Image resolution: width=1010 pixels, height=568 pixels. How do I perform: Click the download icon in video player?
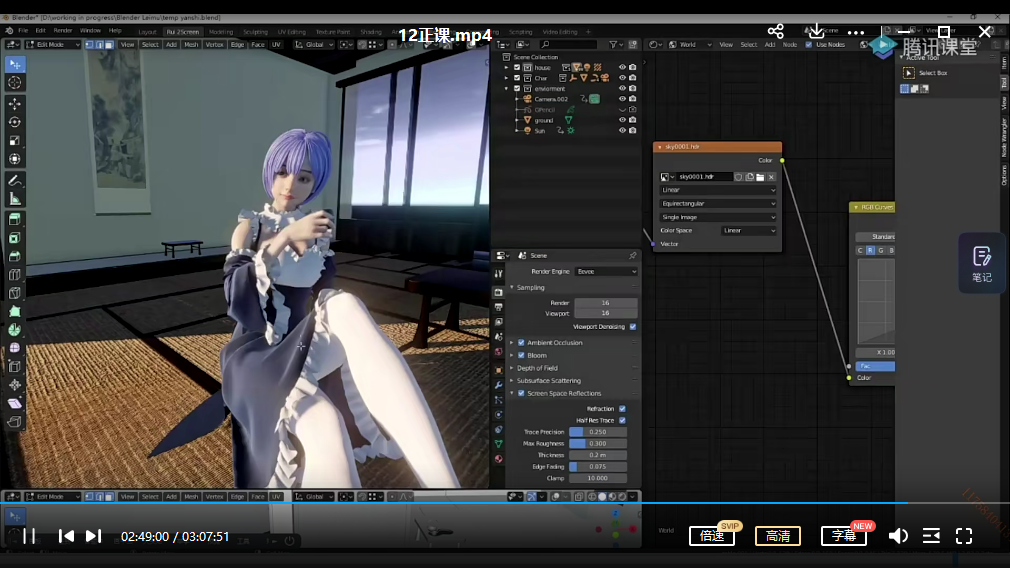[816, 31]
